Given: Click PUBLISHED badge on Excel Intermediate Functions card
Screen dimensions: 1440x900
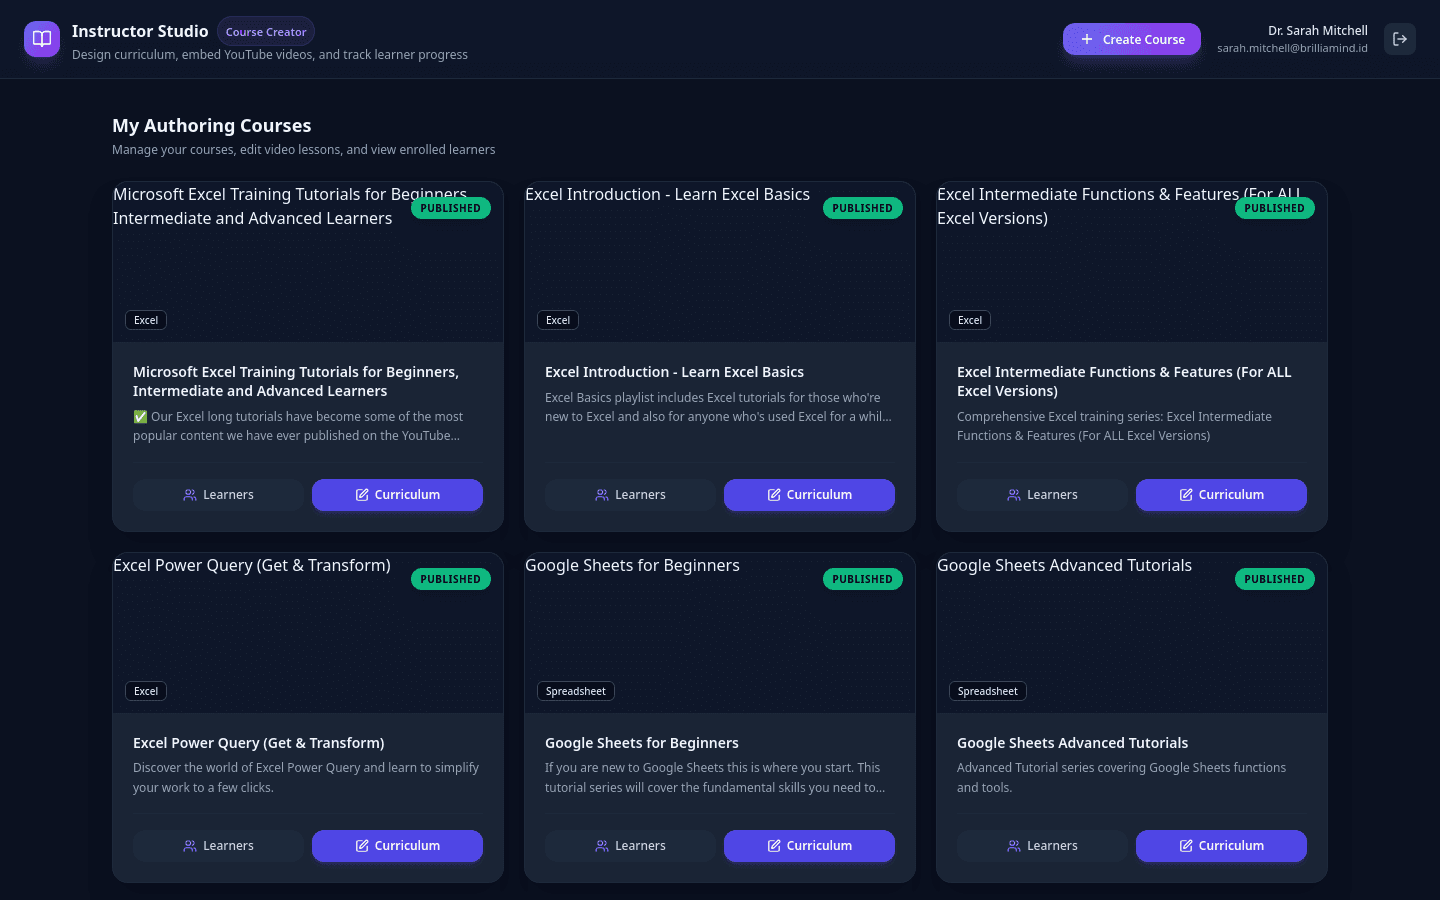Looking at the screenshot, I should point(1275,208).
